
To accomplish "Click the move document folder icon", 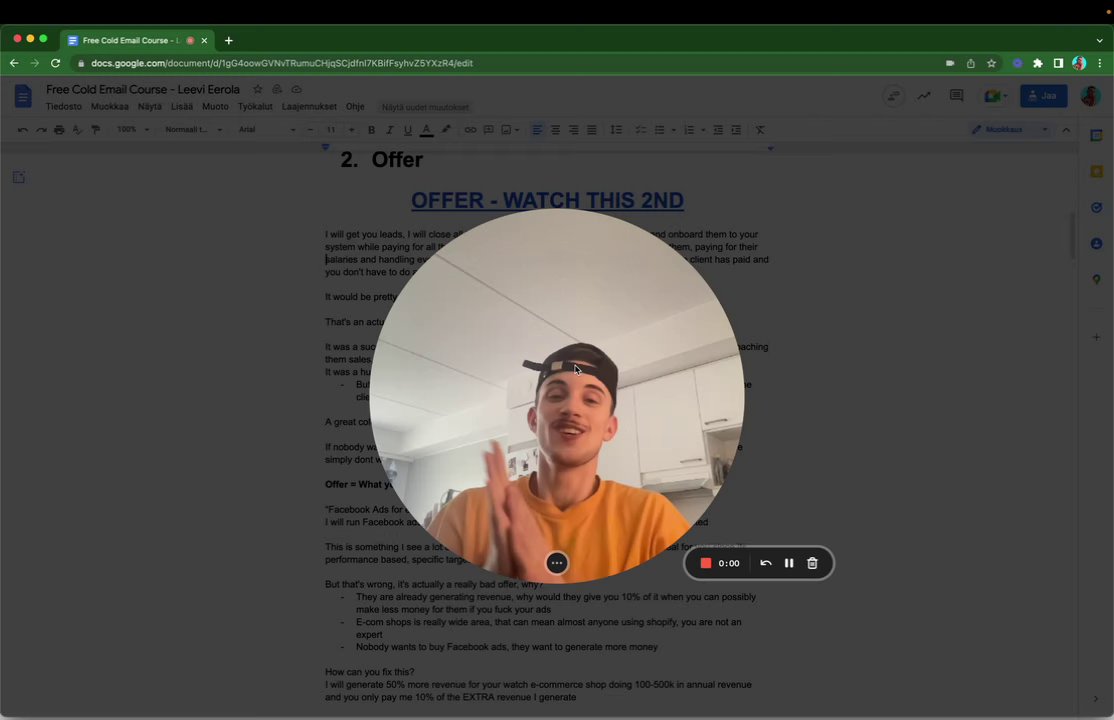I will pyautogui.click(x=277, y=90).
